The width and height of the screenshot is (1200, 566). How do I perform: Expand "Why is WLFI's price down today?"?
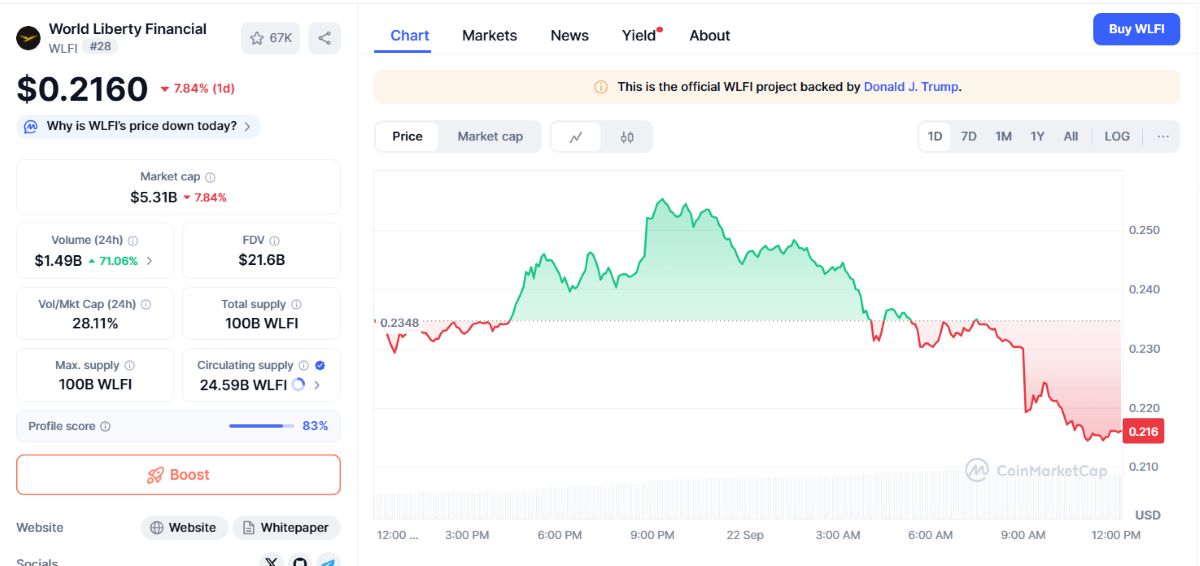(139, 126)
